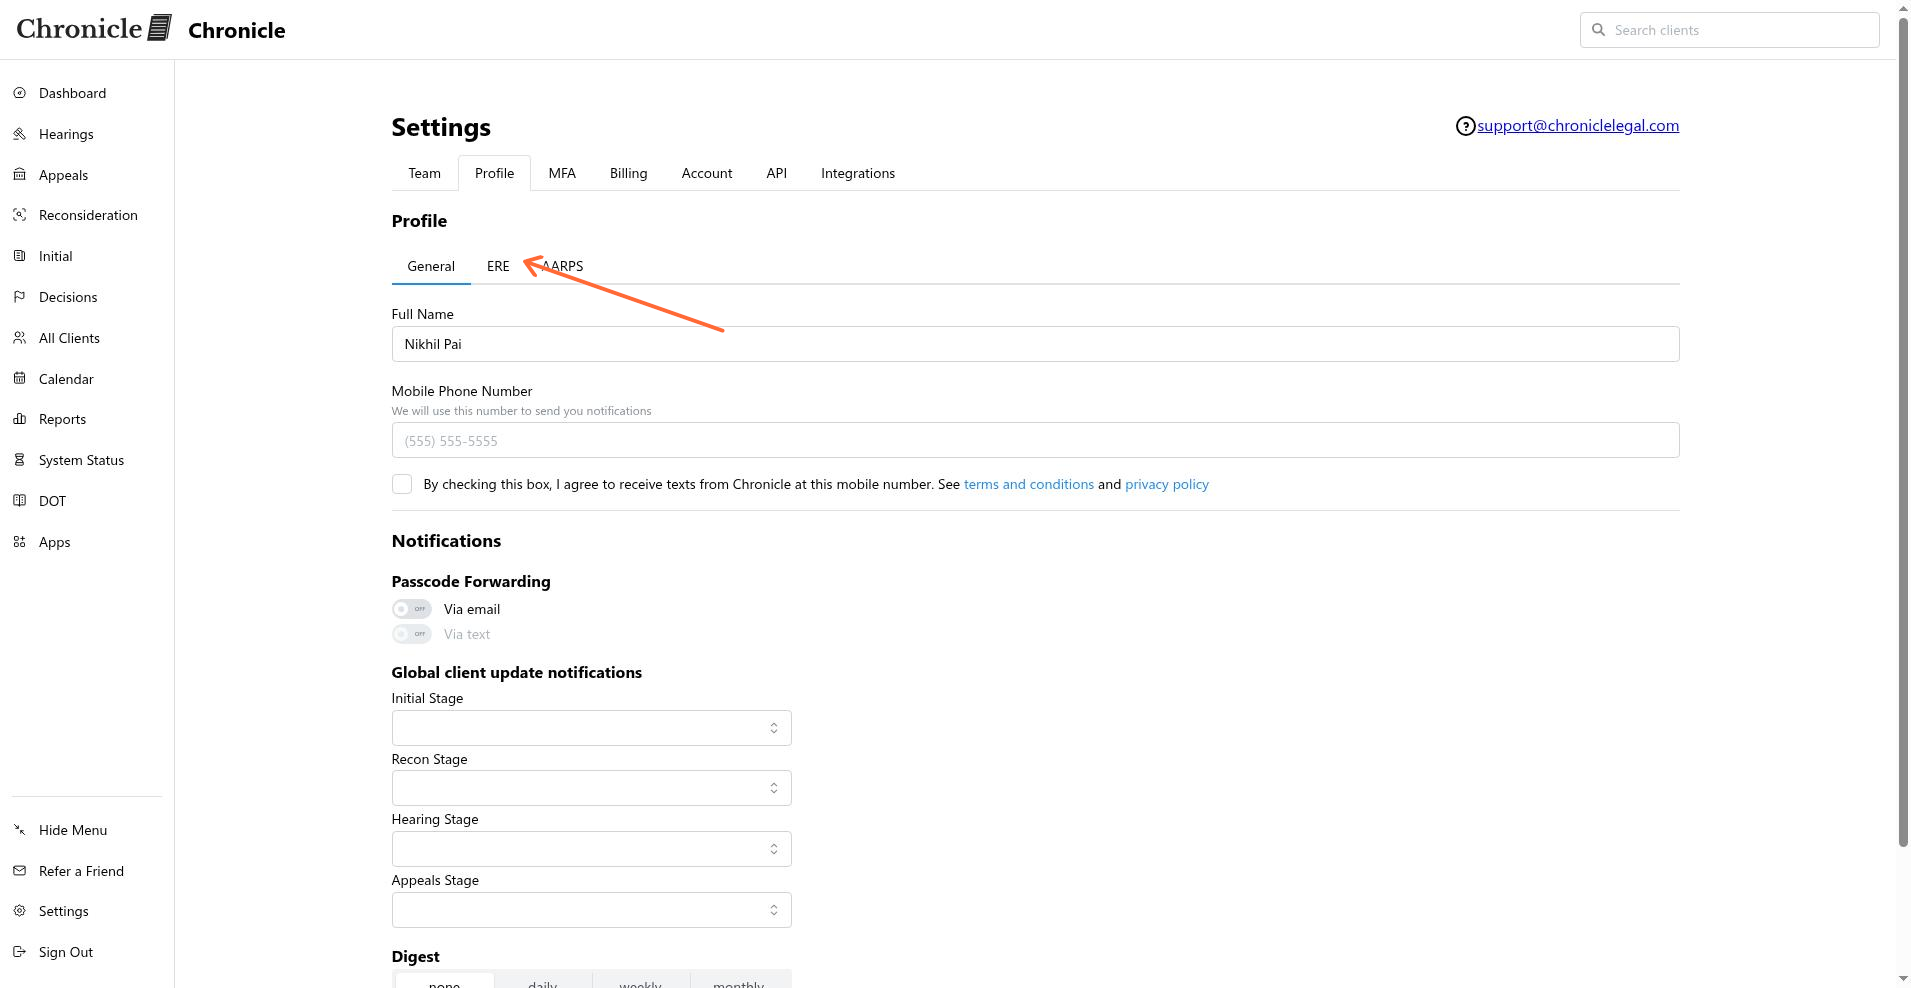Screen dimensions: 1911x988
Task: Switch to the MFA tab
Action: pos(562,173)
